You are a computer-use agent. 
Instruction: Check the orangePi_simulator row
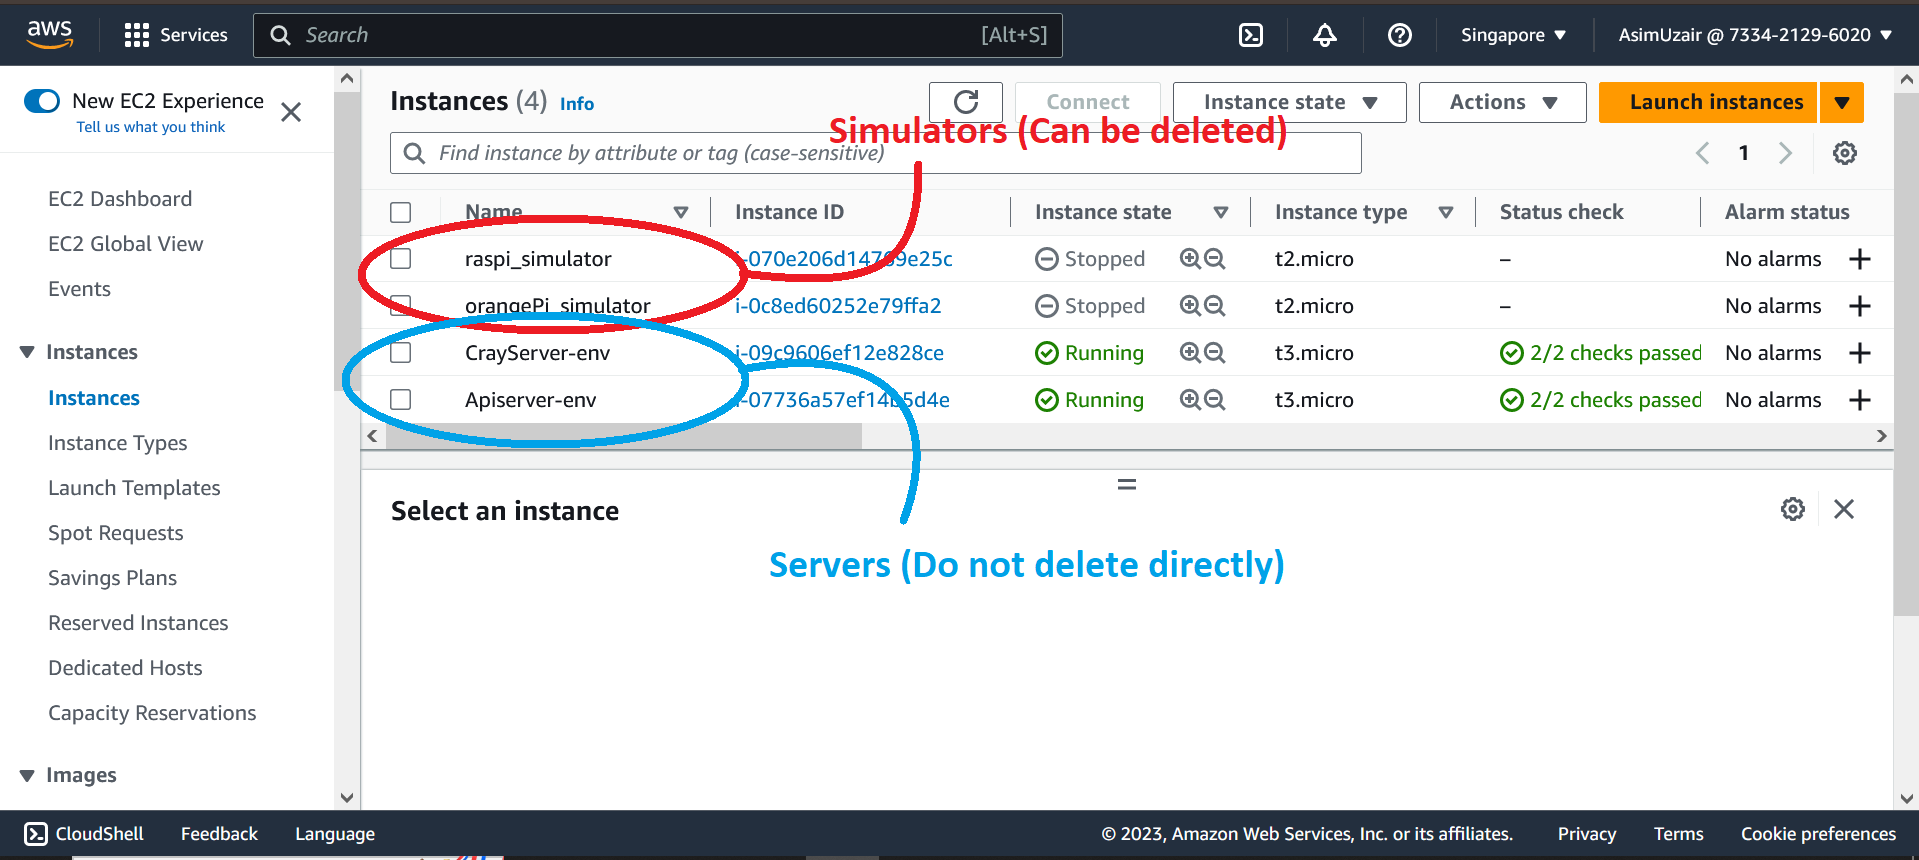401,306
